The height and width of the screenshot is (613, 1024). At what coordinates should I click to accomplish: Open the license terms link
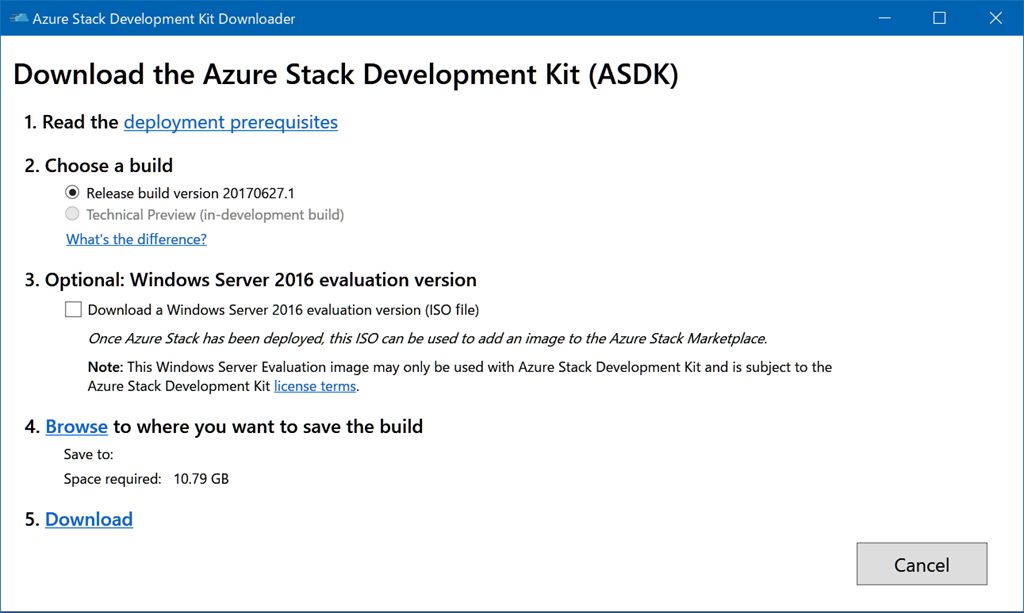(315, 386)
